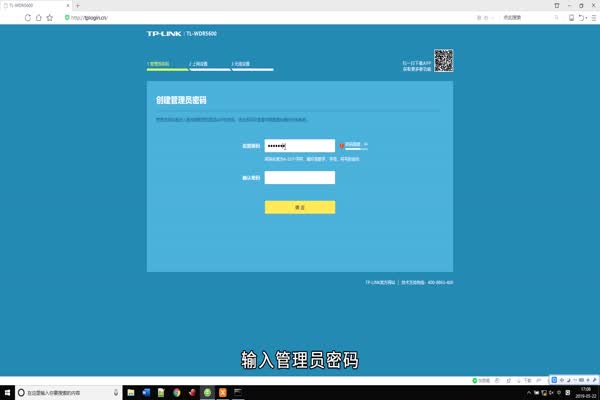Click the microphone icon in taskbar search
The width and height of the screenshot is (600, 400).
116,393
